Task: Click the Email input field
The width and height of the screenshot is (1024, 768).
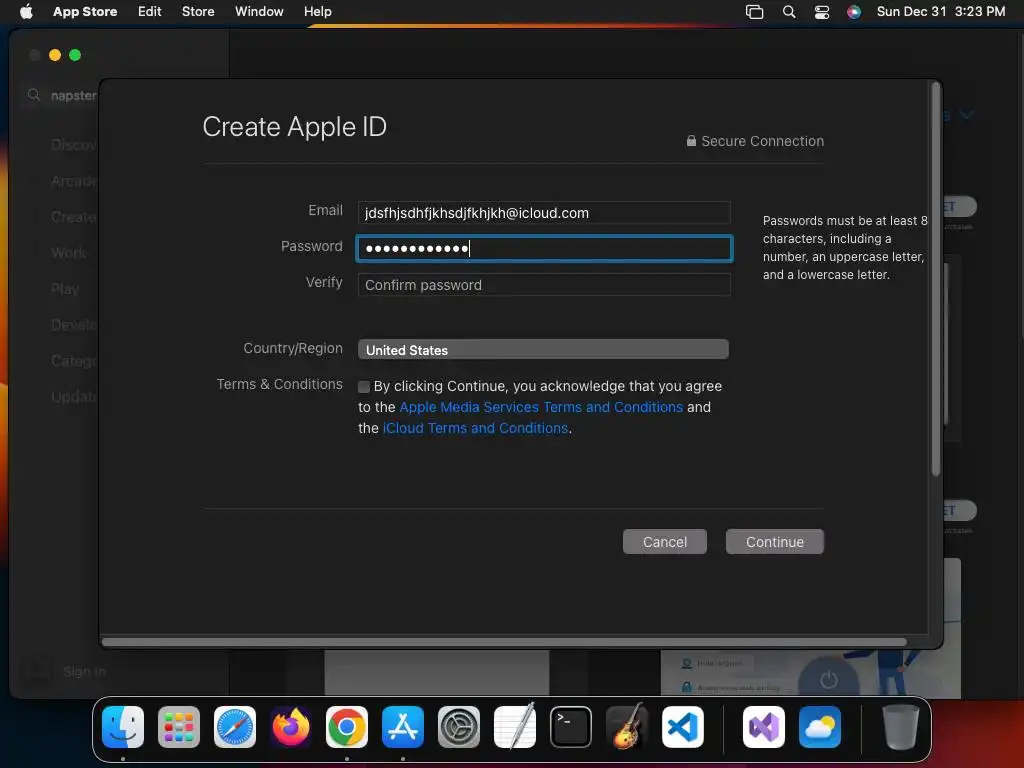Action: [x=544, y=213]
